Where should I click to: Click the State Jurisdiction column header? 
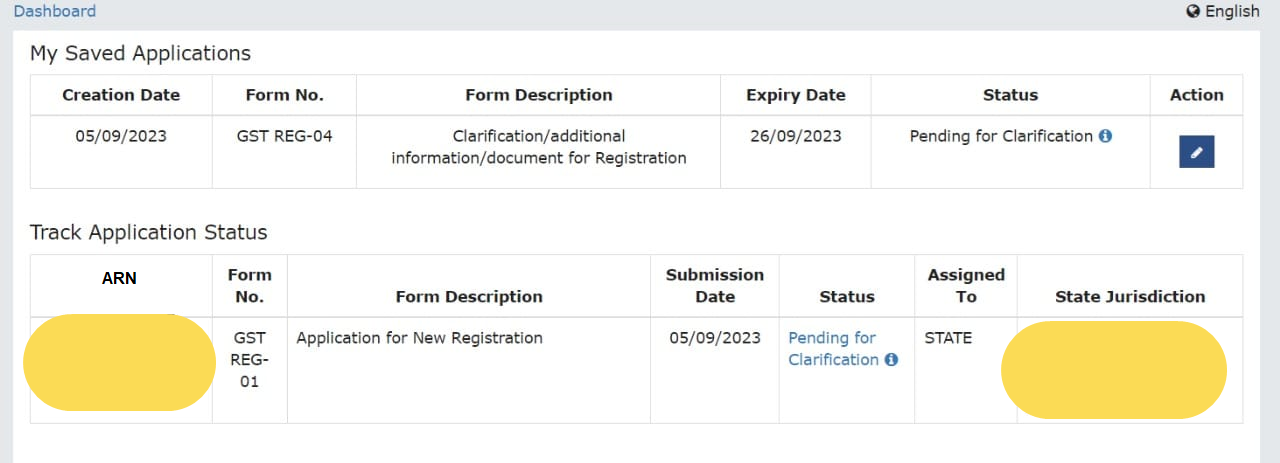pyautogui.click(x=1129, y=296)
